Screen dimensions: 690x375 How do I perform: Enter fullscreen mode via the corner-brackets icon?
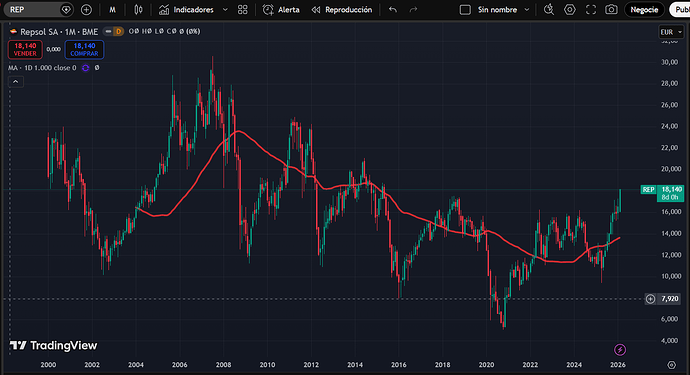pos(591,10)
